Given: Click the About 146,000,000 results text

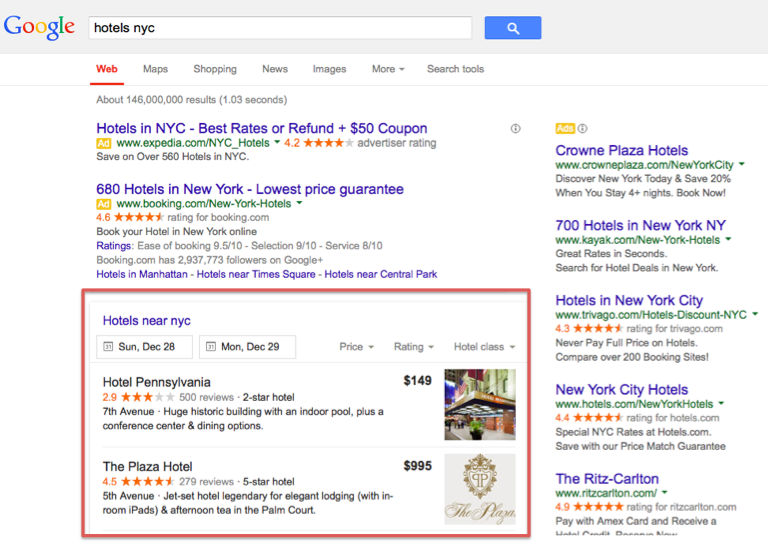Looking at the screenshot, I should (x=192, y=100).
